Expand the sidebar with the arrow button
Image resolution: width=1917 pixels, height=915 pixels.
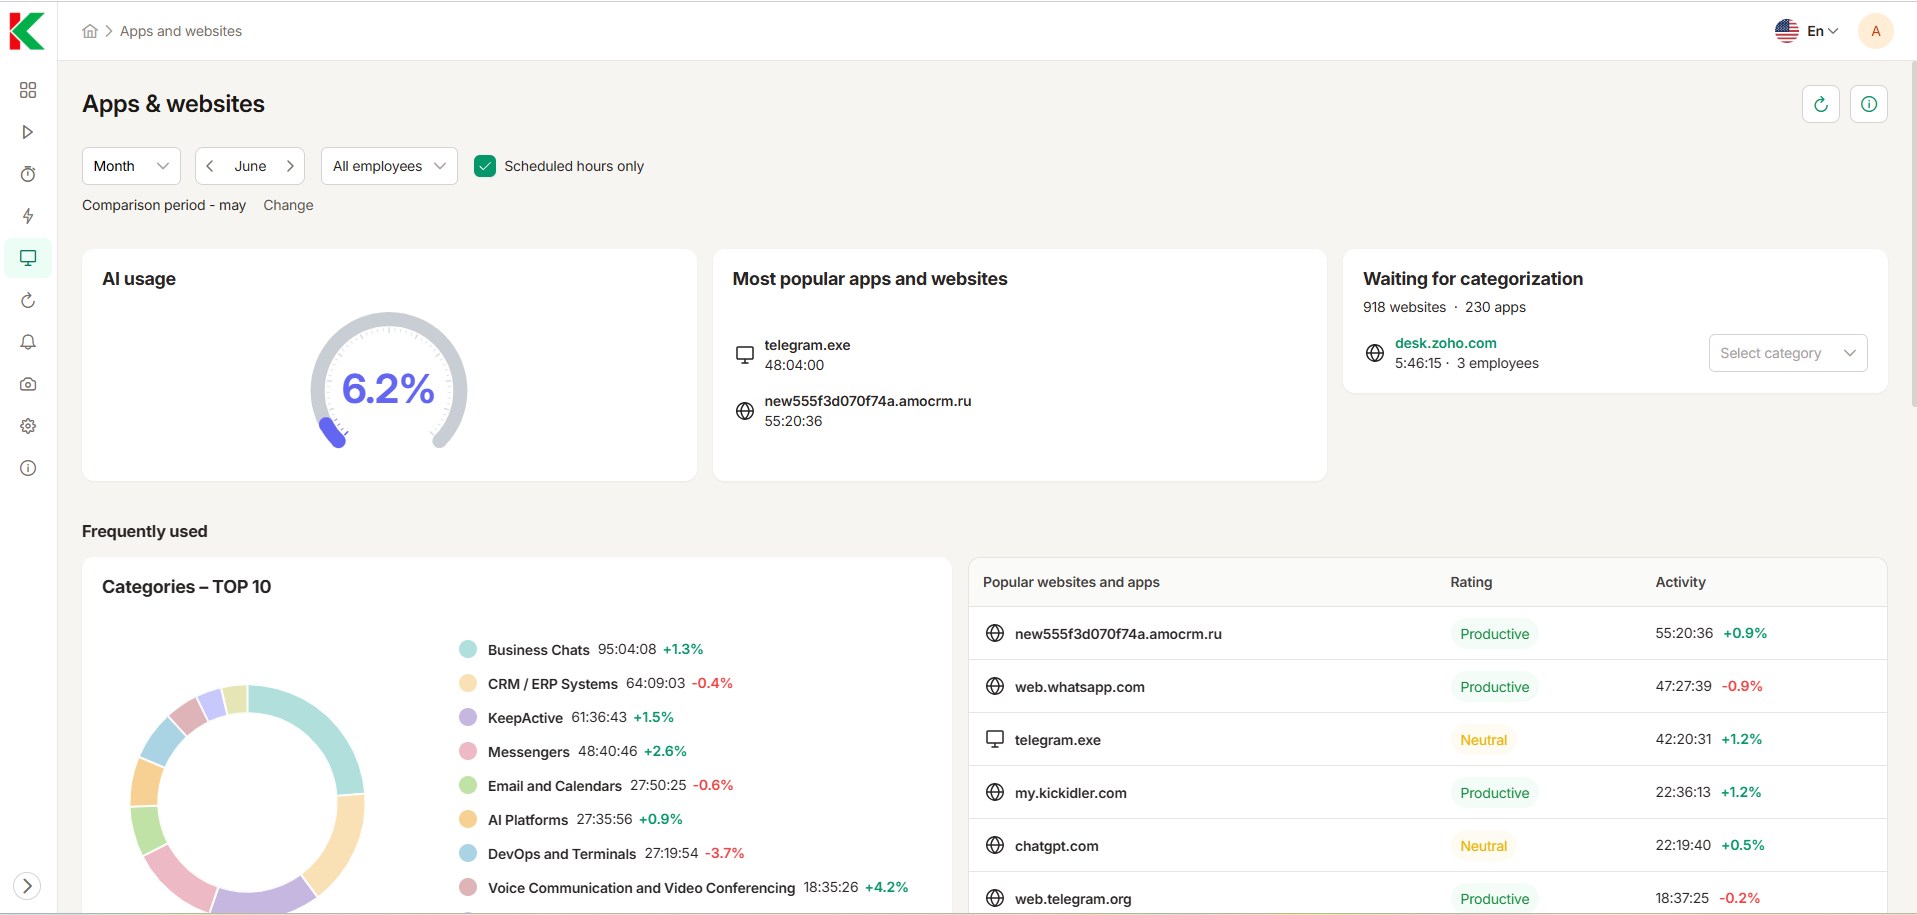[27, 886]
